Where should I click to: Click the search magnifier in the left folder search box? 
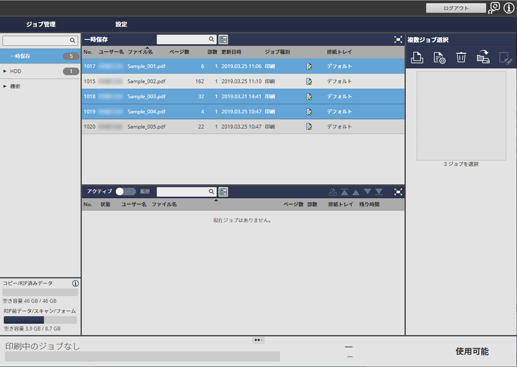point(72,40)
